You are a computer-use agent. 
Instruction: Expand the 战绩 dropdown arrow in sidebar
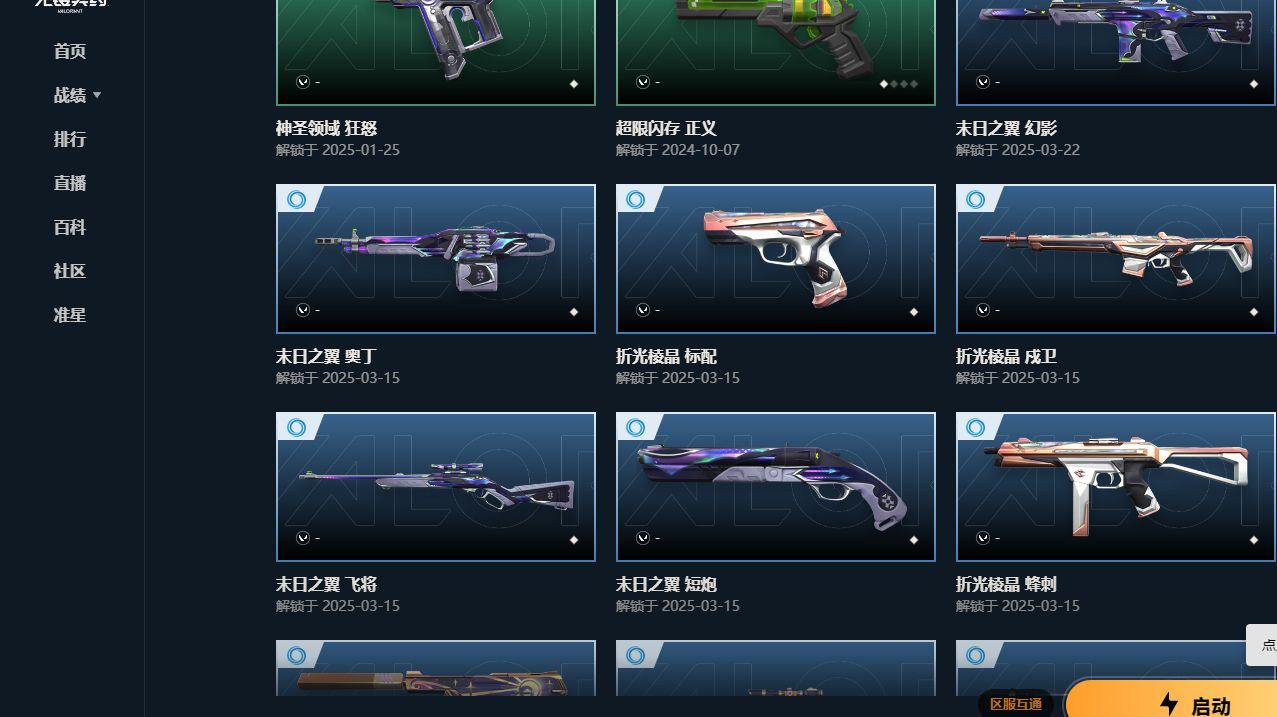pos(97,95)
